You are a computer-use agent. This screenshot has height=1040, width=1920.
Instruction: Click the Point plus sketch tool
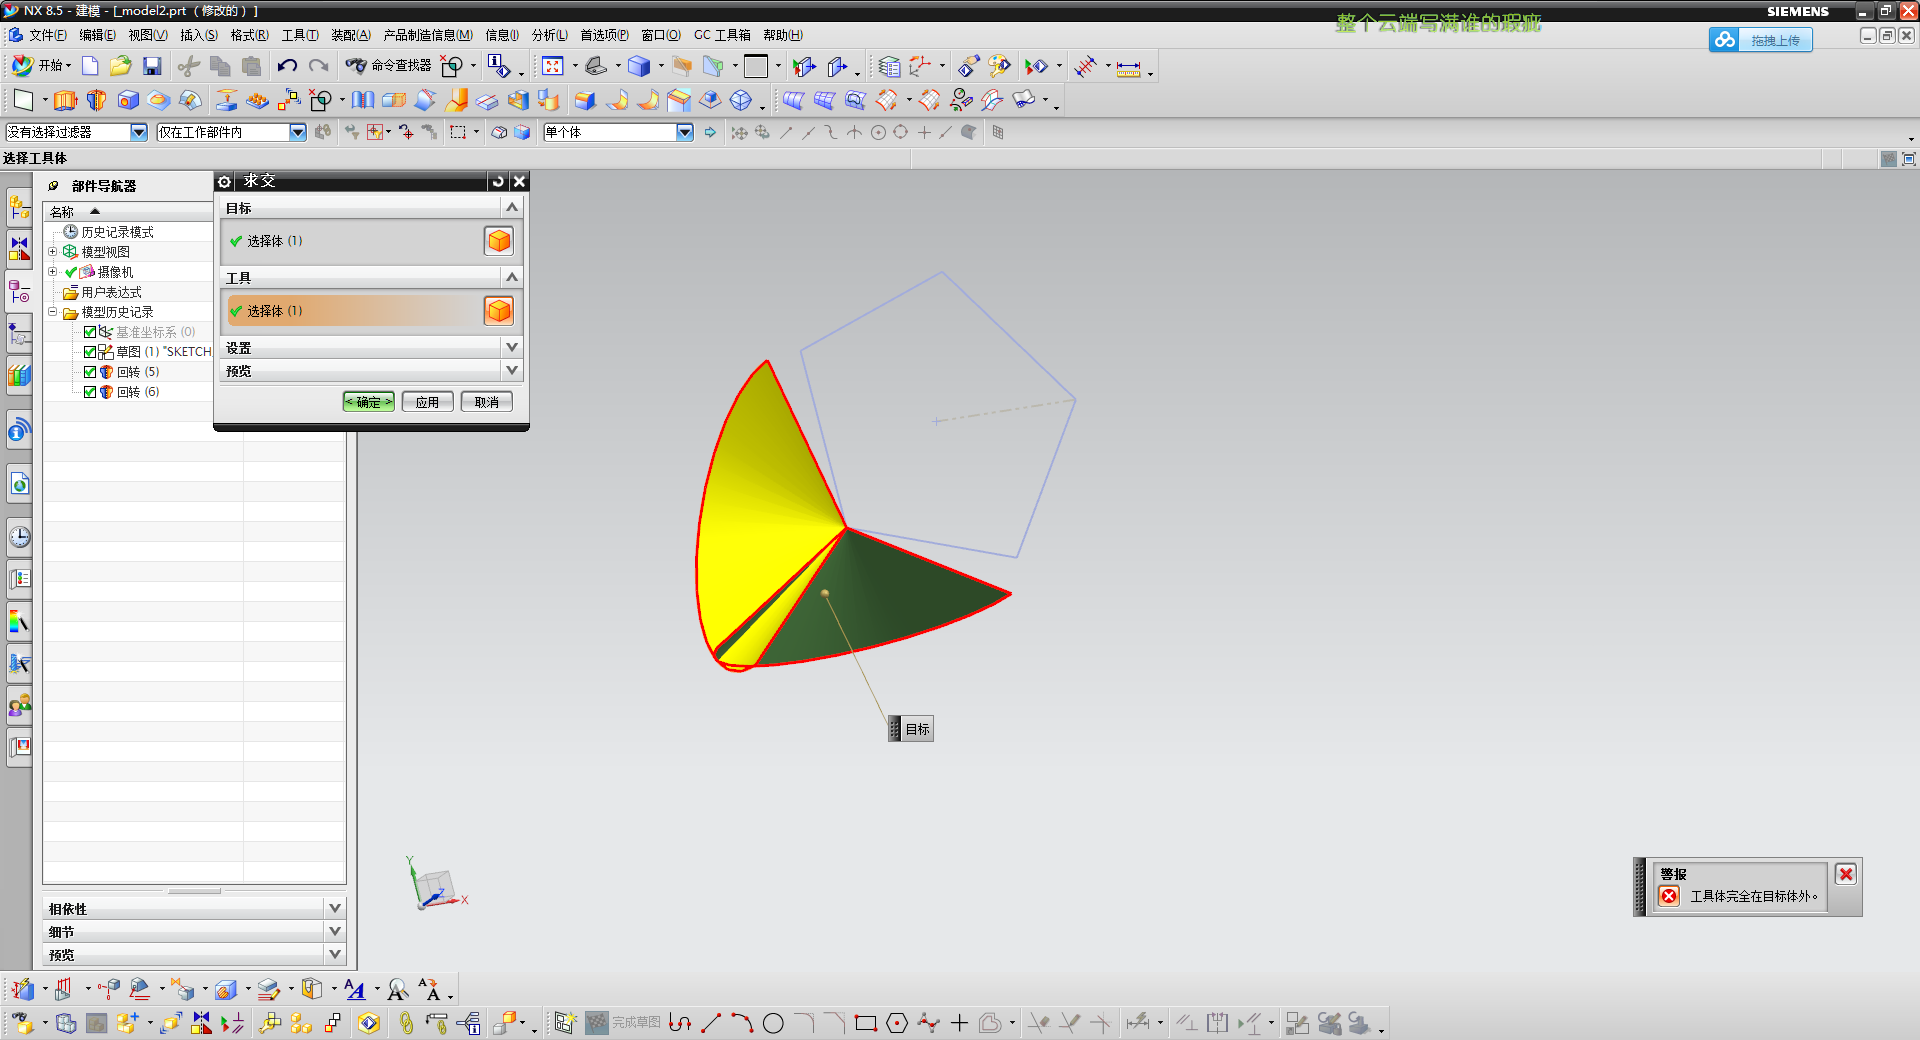pos(959,1023)
